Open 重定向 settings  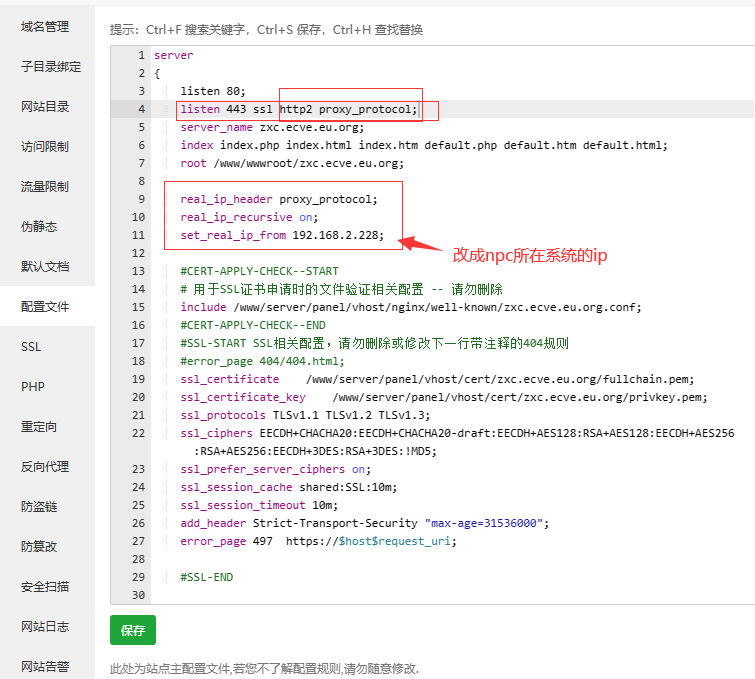point(39,426)
